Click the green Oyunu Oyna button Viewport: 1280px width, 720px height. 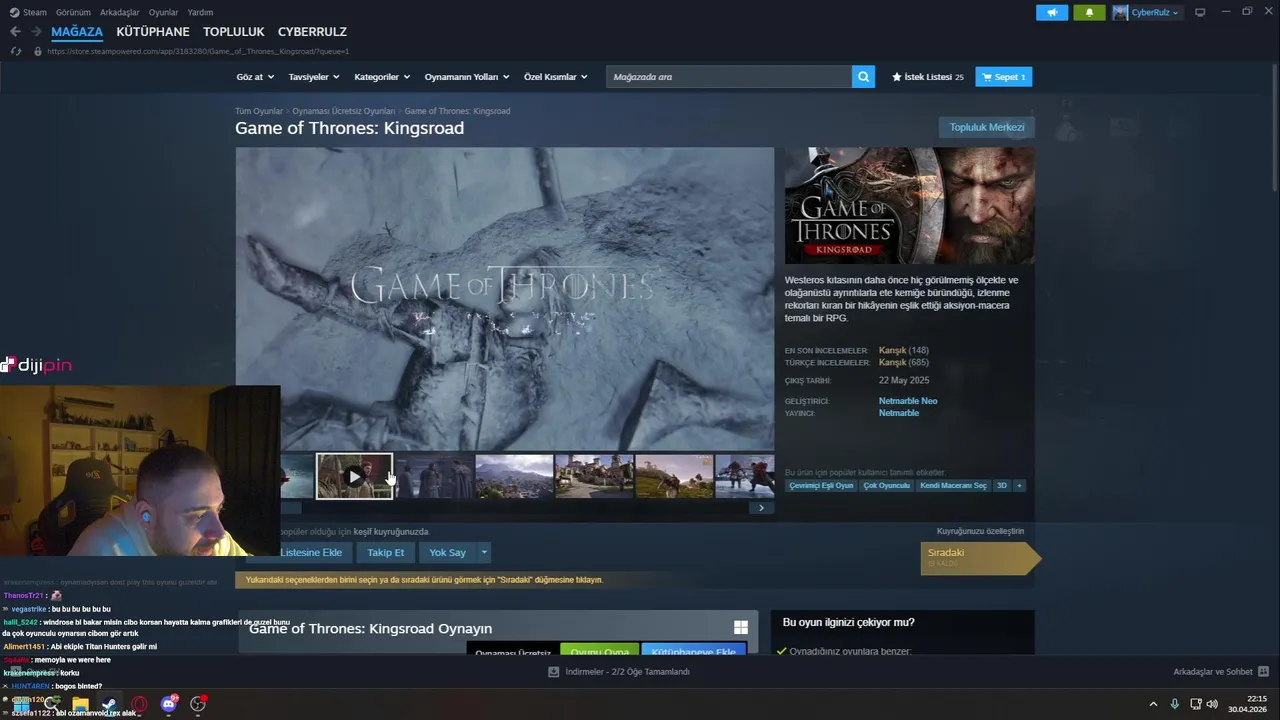[x=600, y=651]
